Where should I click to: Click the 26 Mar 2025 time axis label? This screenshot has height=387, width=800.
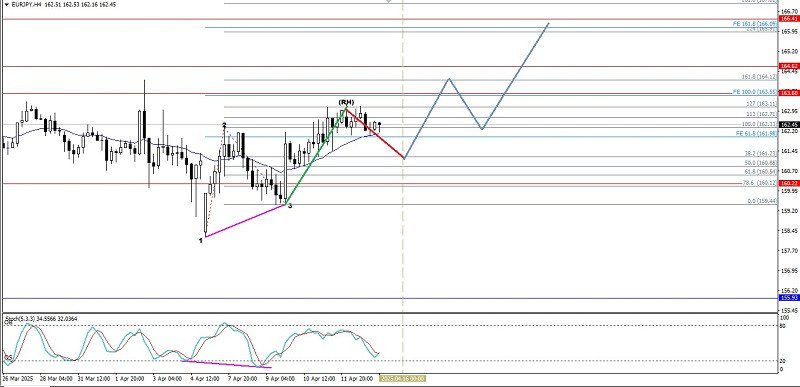[x=16, y=379]
